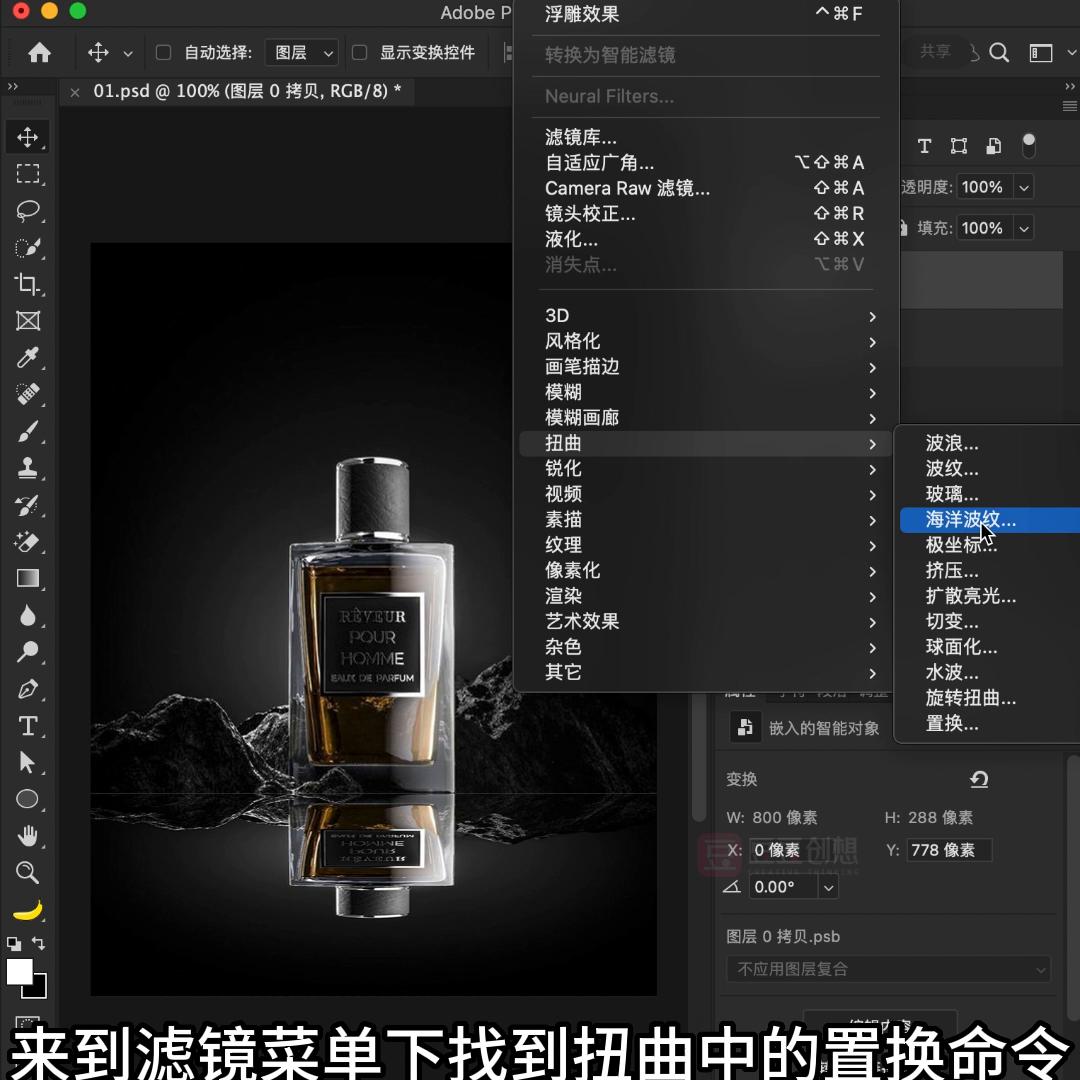This screenshot has height=1080, width=1080.
Task: Toggle the type layer filter icon
Action: pyautogui.click(x=924, y=146)
